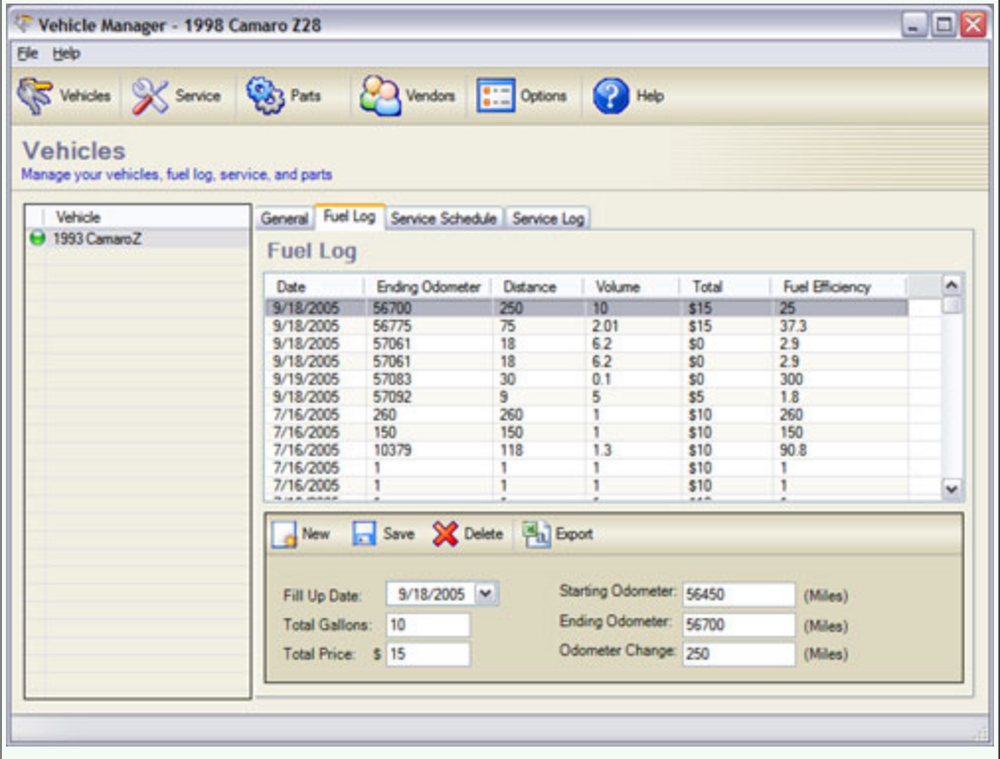Click the Export spreadsheet icon

pos(536,534)
